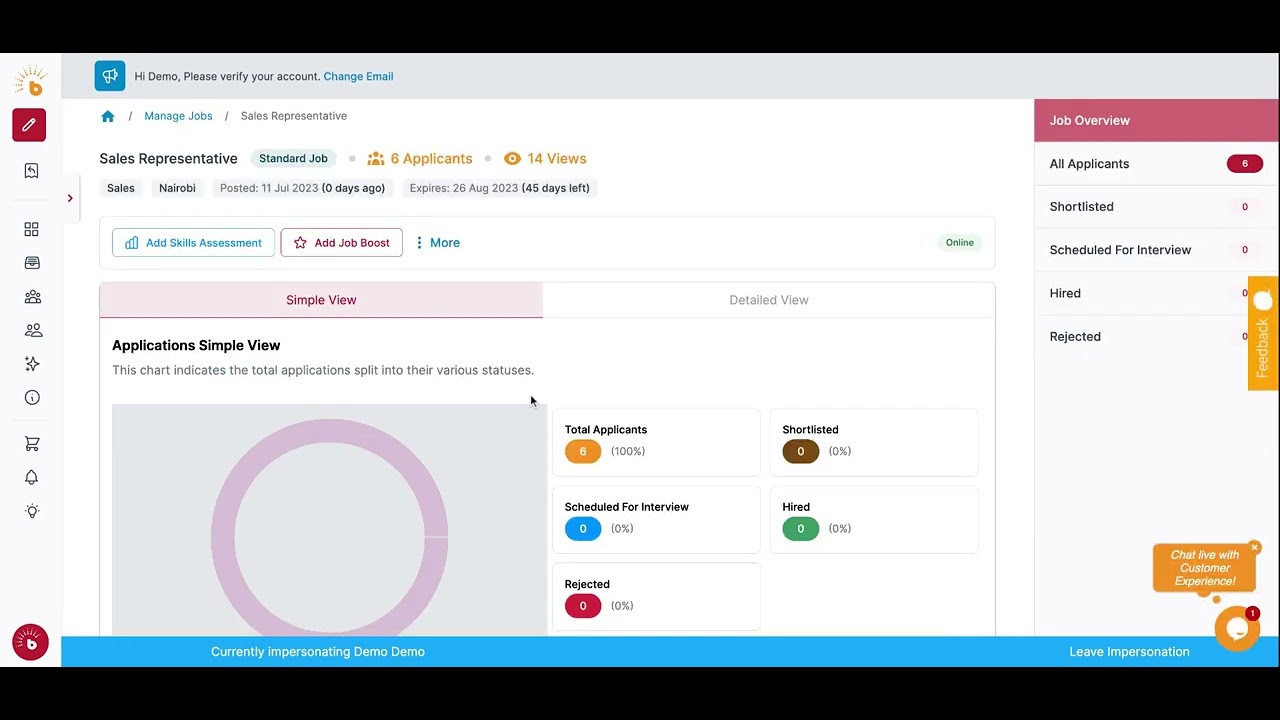Image resolution: width=1280 pixels, height=720 pixels.
Task: Click the brown Shortlisted count badge
Action: (800, 451)
